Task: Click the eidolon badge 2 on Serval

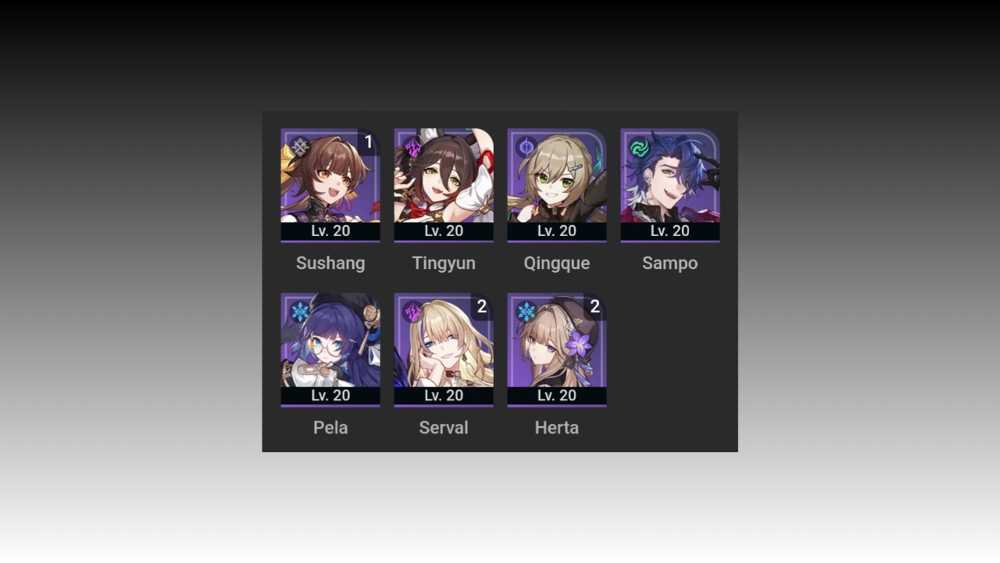Action: 482,306
